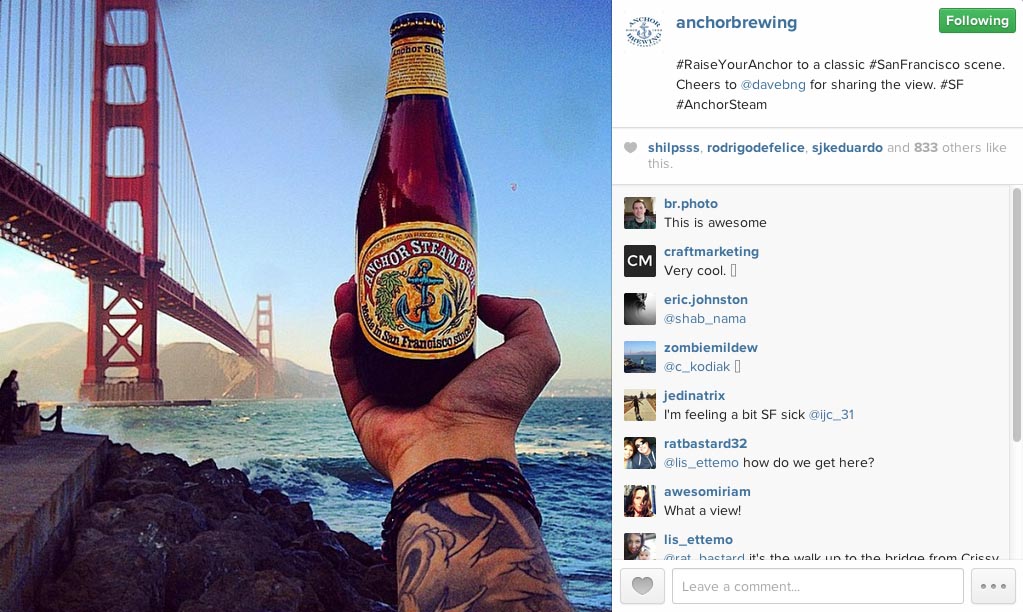
Task: Click the sjkeduardo liker name
Action: 847,147
